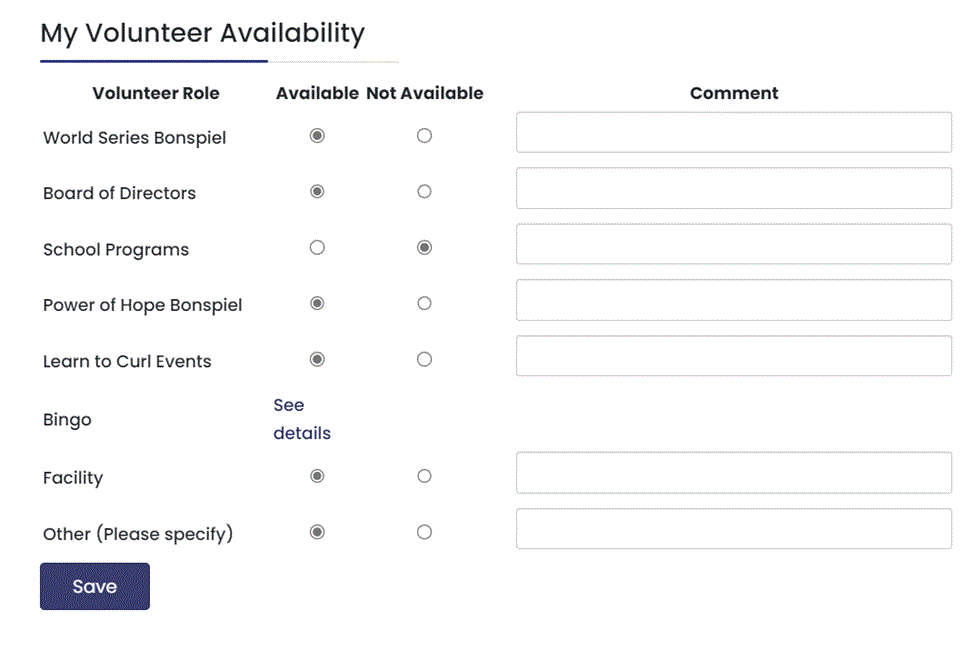Select Available for Board of Directors
Screen dimensions: 975x671
(x=317, y=191)
